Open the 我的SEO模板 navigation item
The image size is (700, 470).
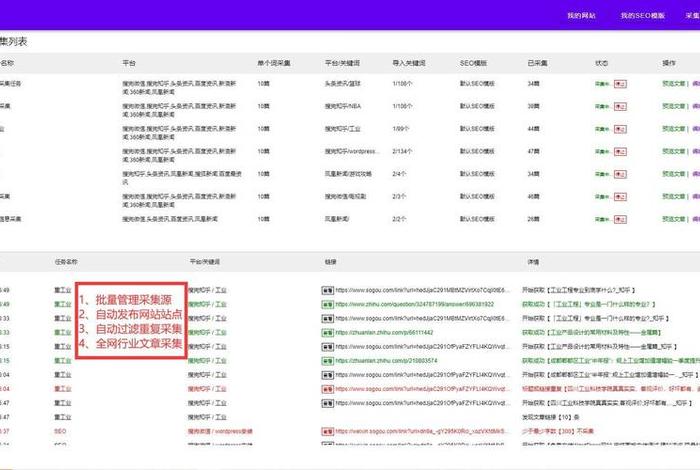click(643, 16)
